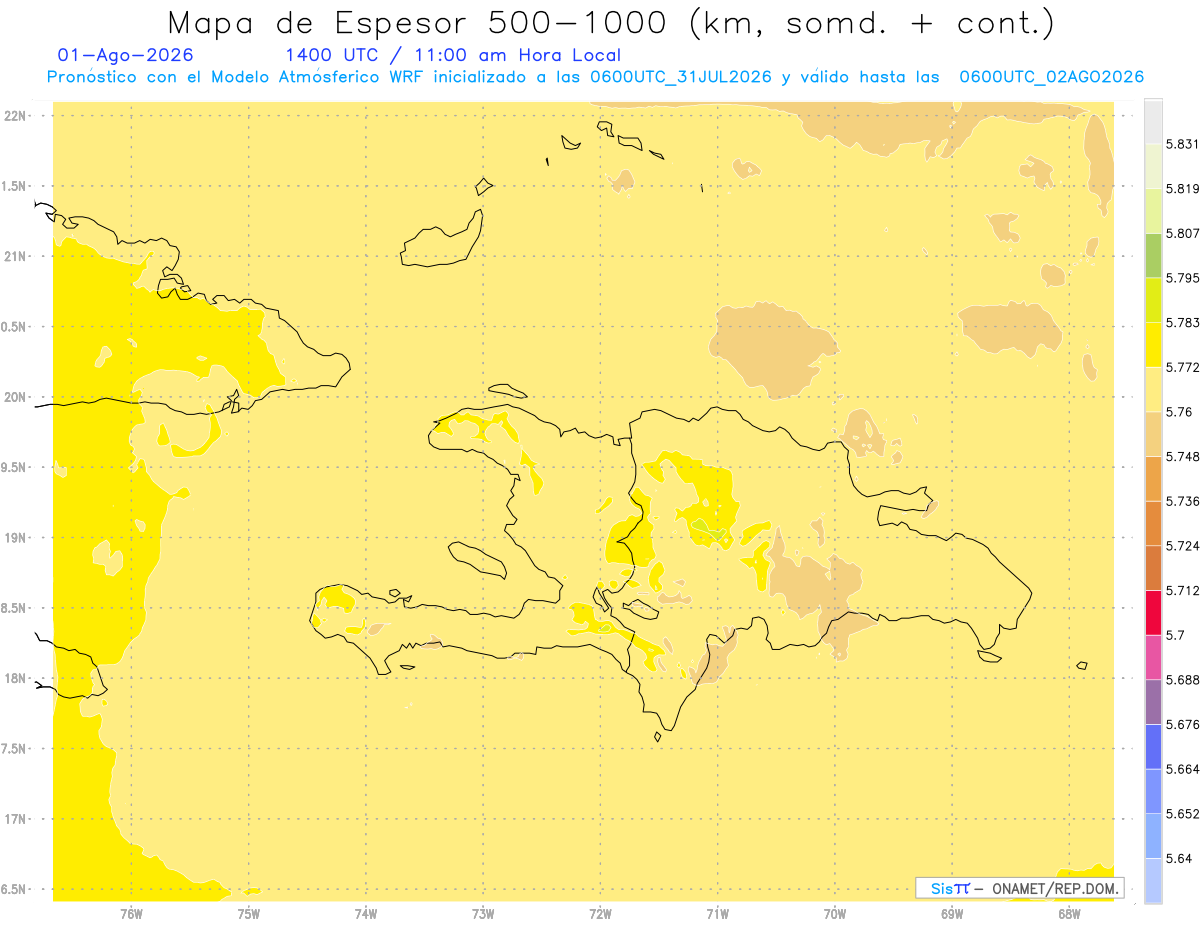Click the 0.5N latitude label
Screen dimensions: 1200x927
click(x=15, y=327)
